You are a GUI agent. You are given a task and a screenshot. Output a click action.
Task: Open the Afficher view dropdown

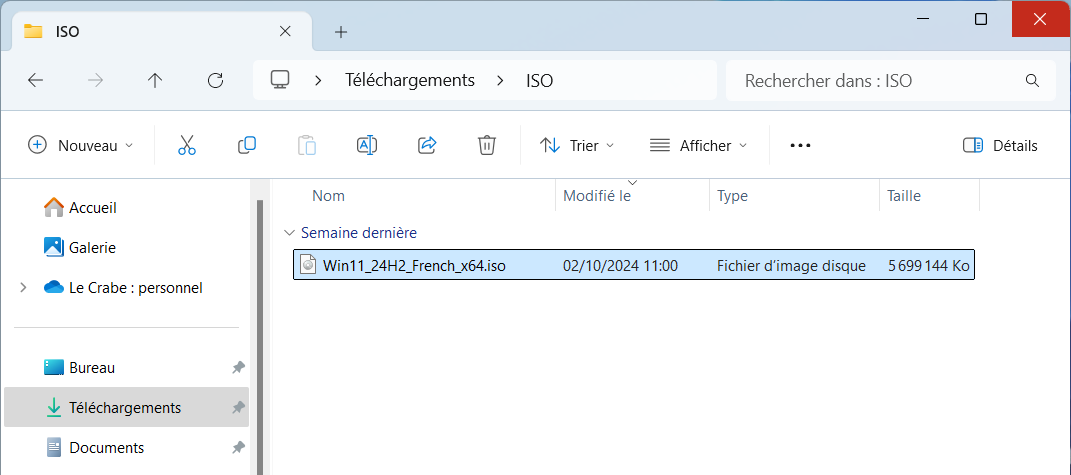click(698, 146)
